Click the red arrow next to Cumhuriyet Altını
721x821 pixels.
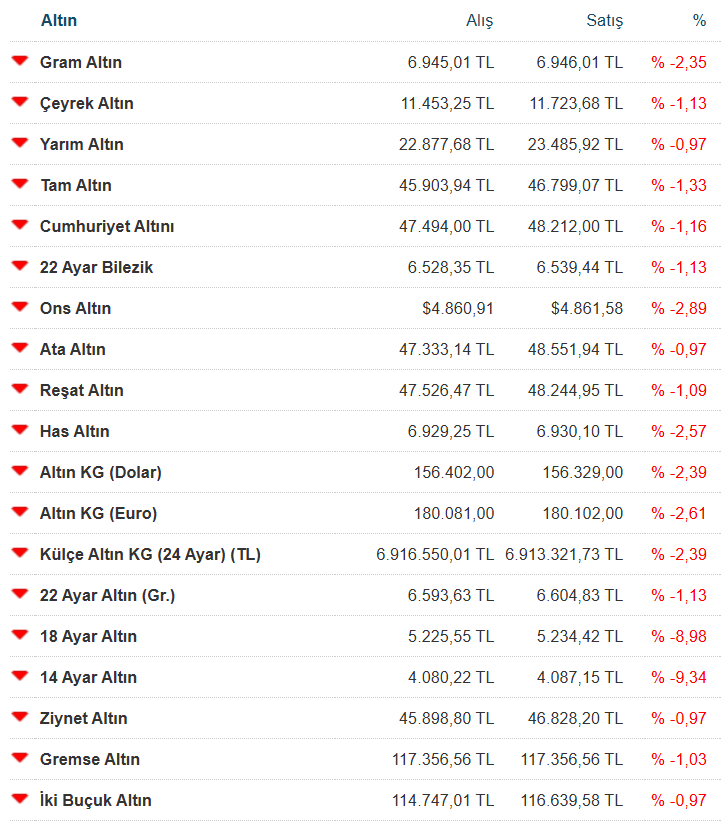coord(19,225)
